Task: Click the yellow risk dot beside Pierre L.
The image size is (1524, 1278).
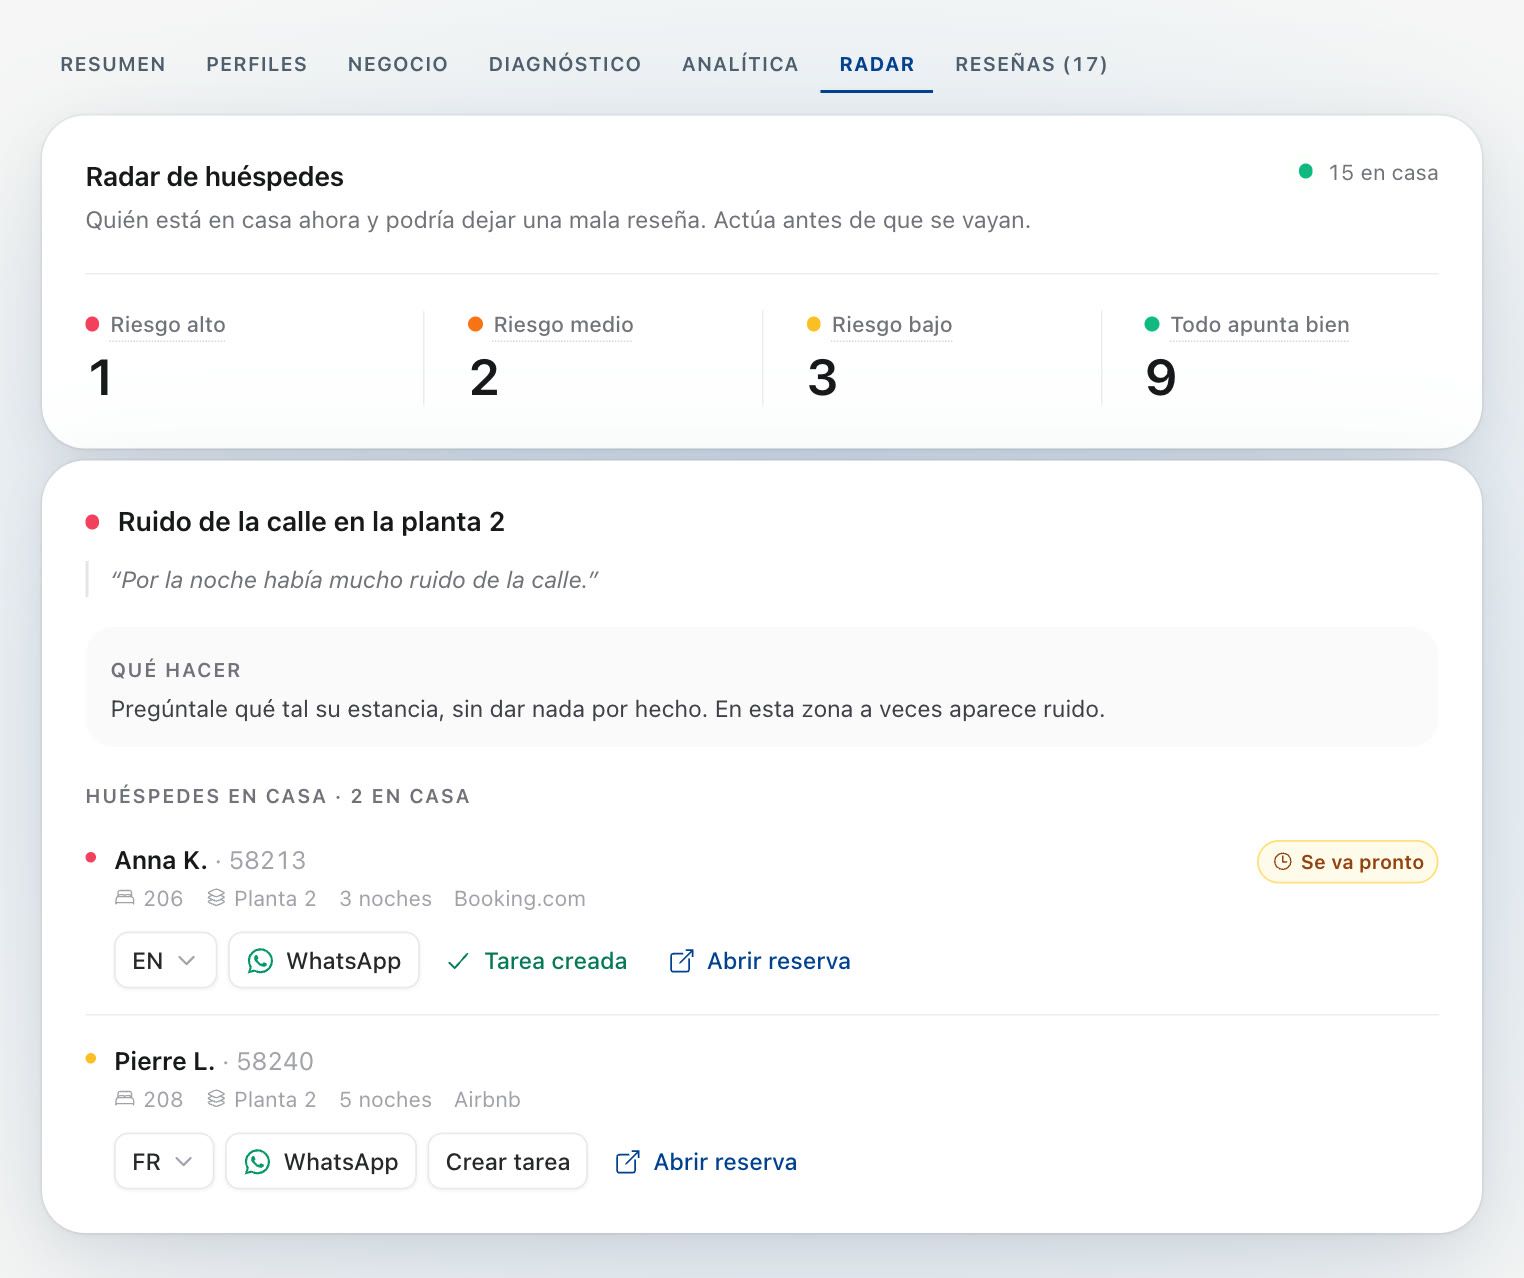Action: click(x=91, y=1058)
